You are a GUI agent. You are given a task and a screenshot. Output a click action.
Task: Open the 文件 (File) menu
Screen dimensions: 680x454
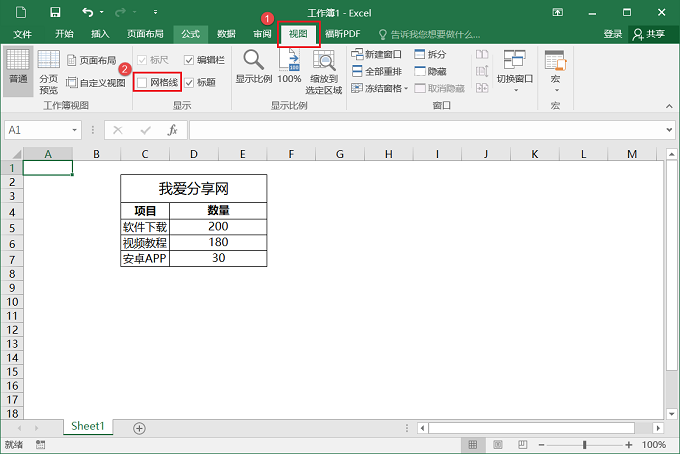coord(22,34)
